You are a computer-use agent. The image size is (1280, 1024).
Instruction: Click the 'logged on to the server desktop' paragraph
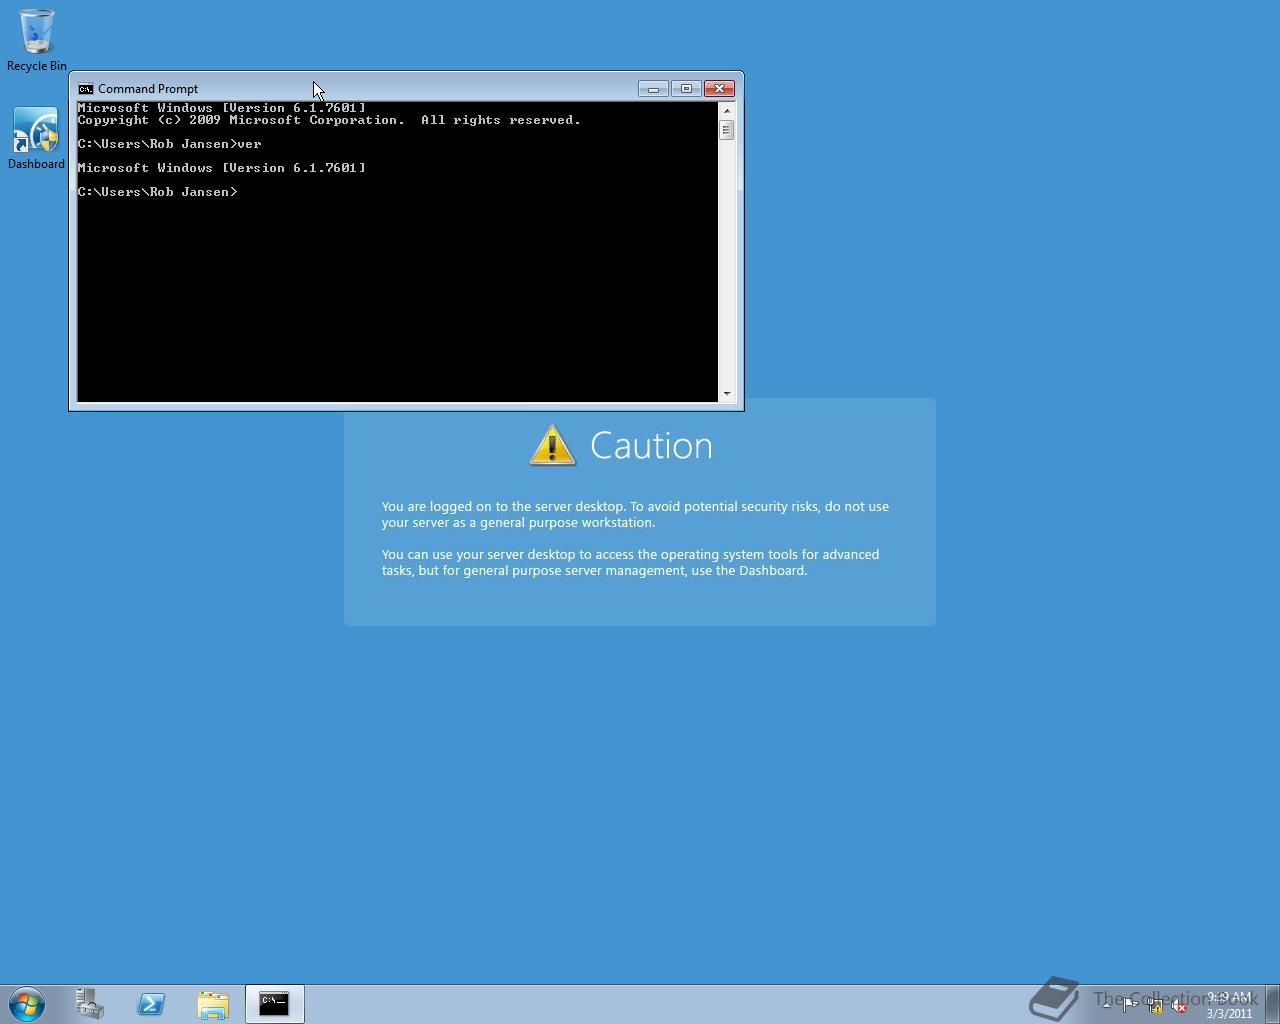click(635, 514)
